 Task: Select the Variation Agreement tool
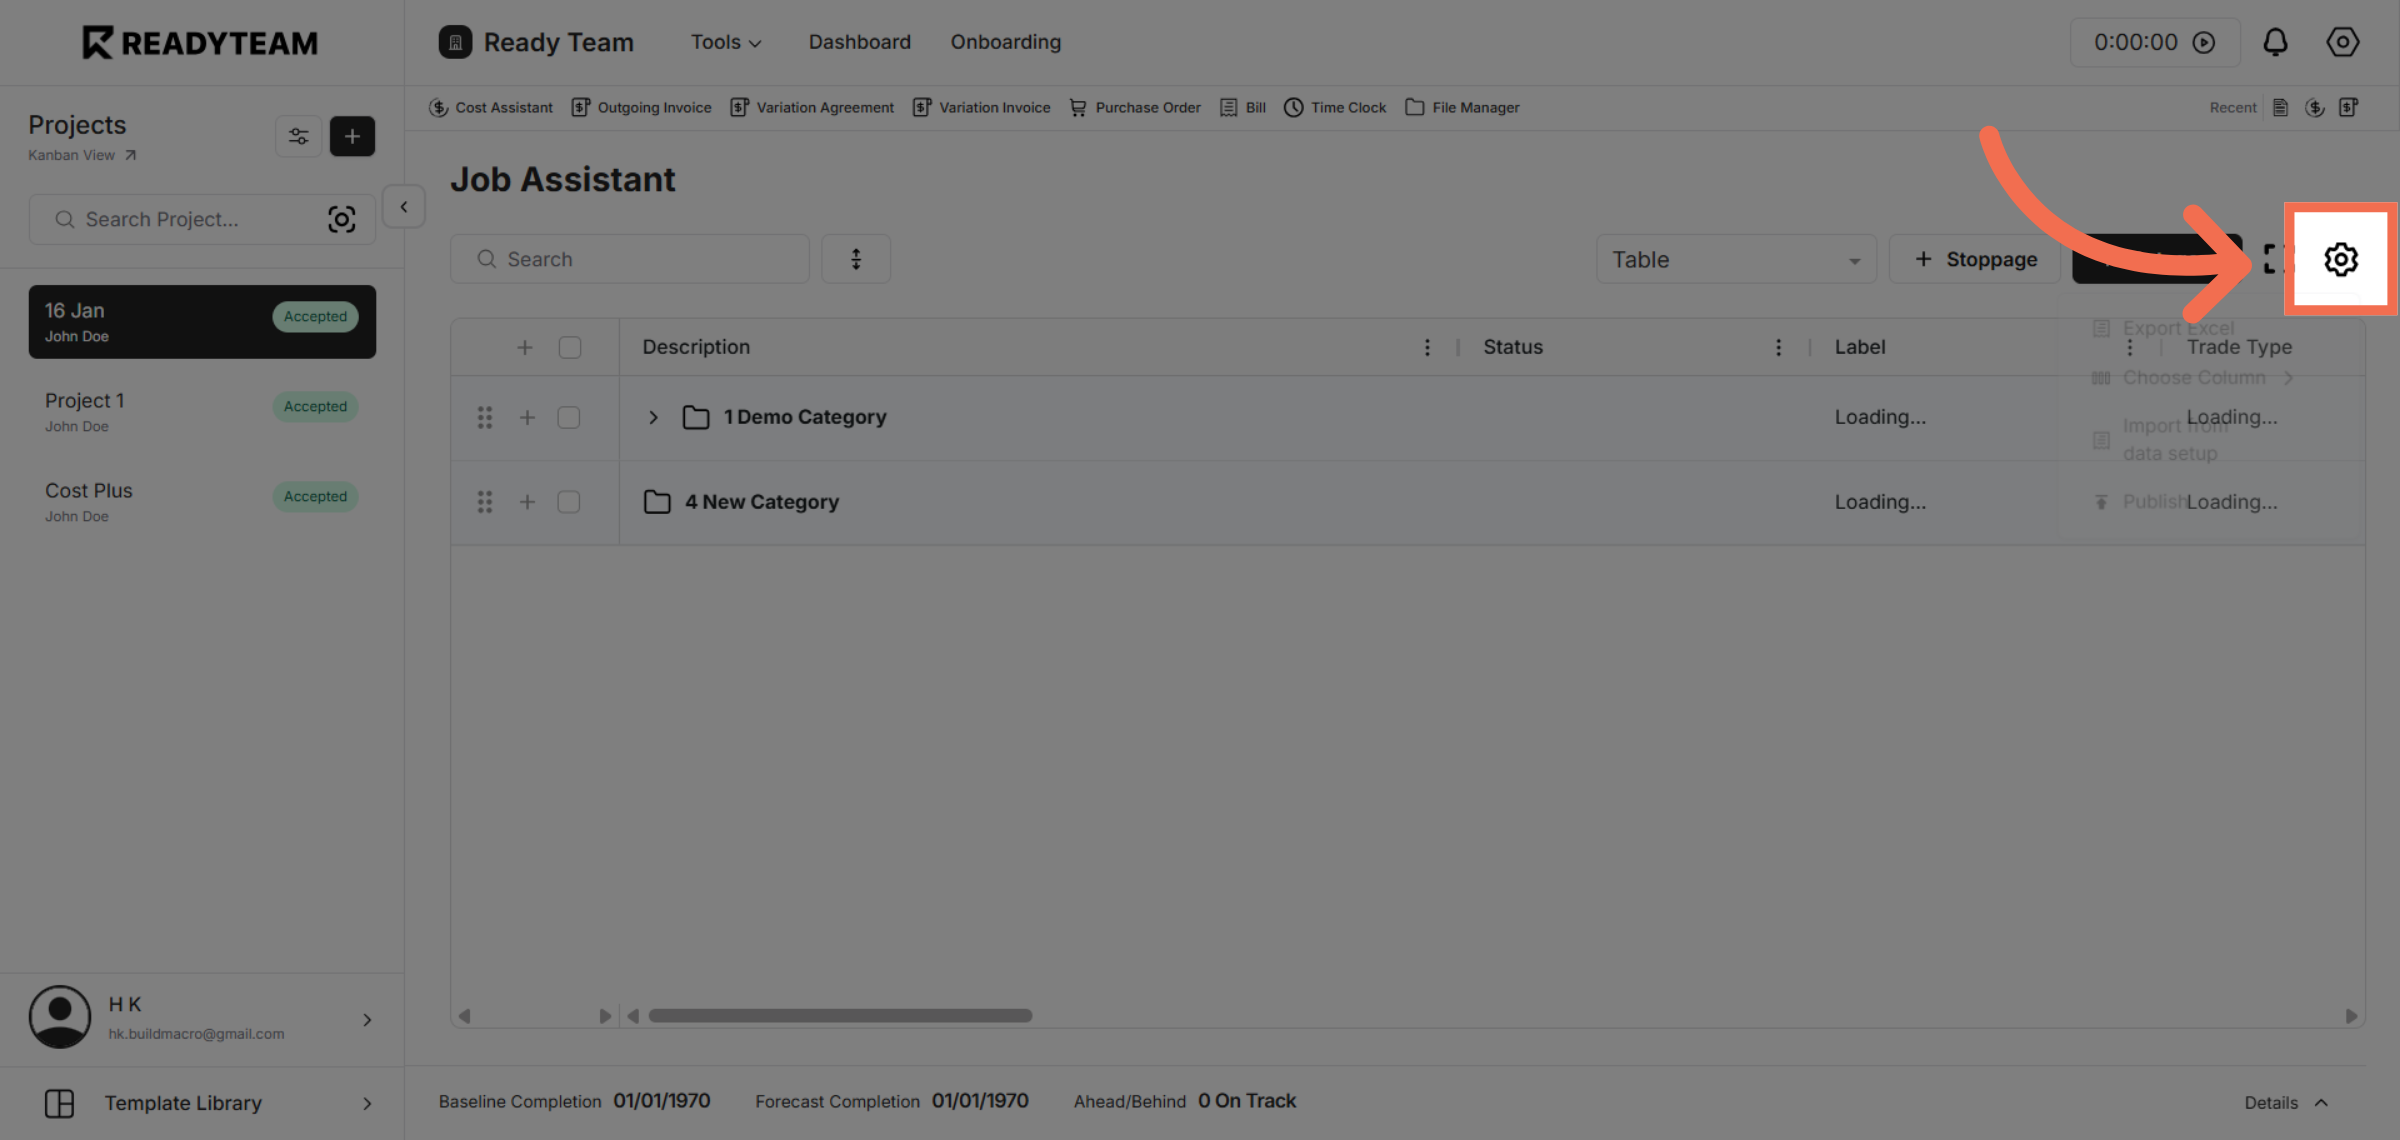click(812, 107)
